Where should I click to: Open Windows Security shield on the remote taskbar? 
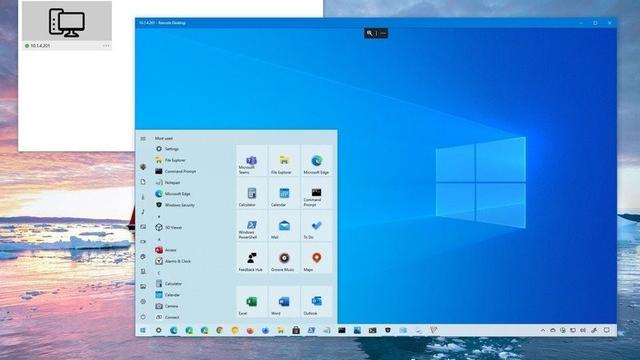388,330
